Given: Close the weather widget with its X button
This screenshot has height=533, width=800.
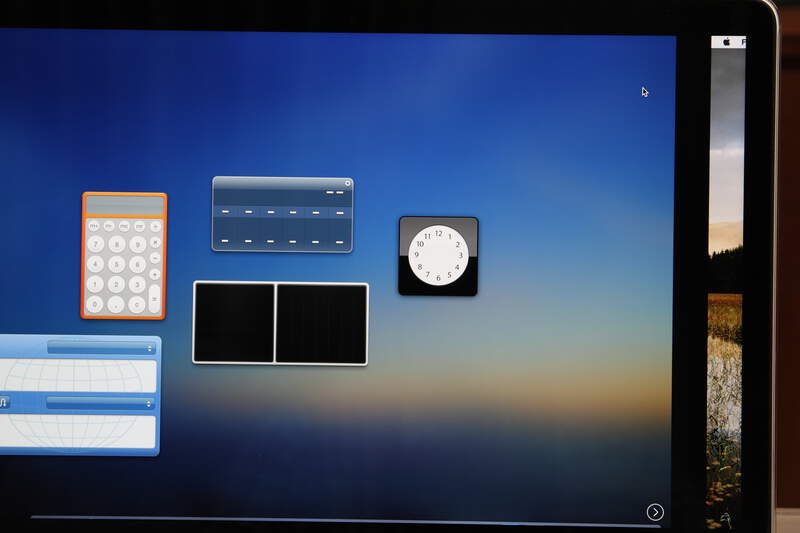Looking at the screenshot, I should [x=348, y=183].
